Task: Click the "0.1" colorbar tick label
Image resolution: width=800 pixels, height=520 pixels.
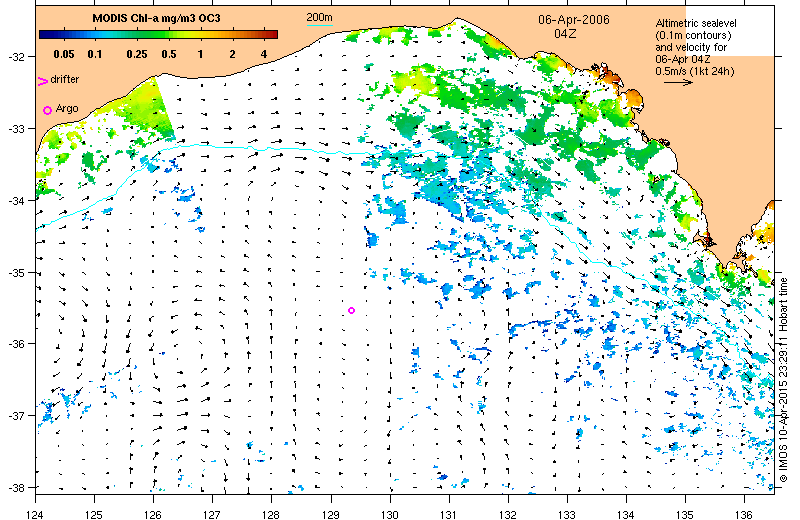Action: coord(94,54)
